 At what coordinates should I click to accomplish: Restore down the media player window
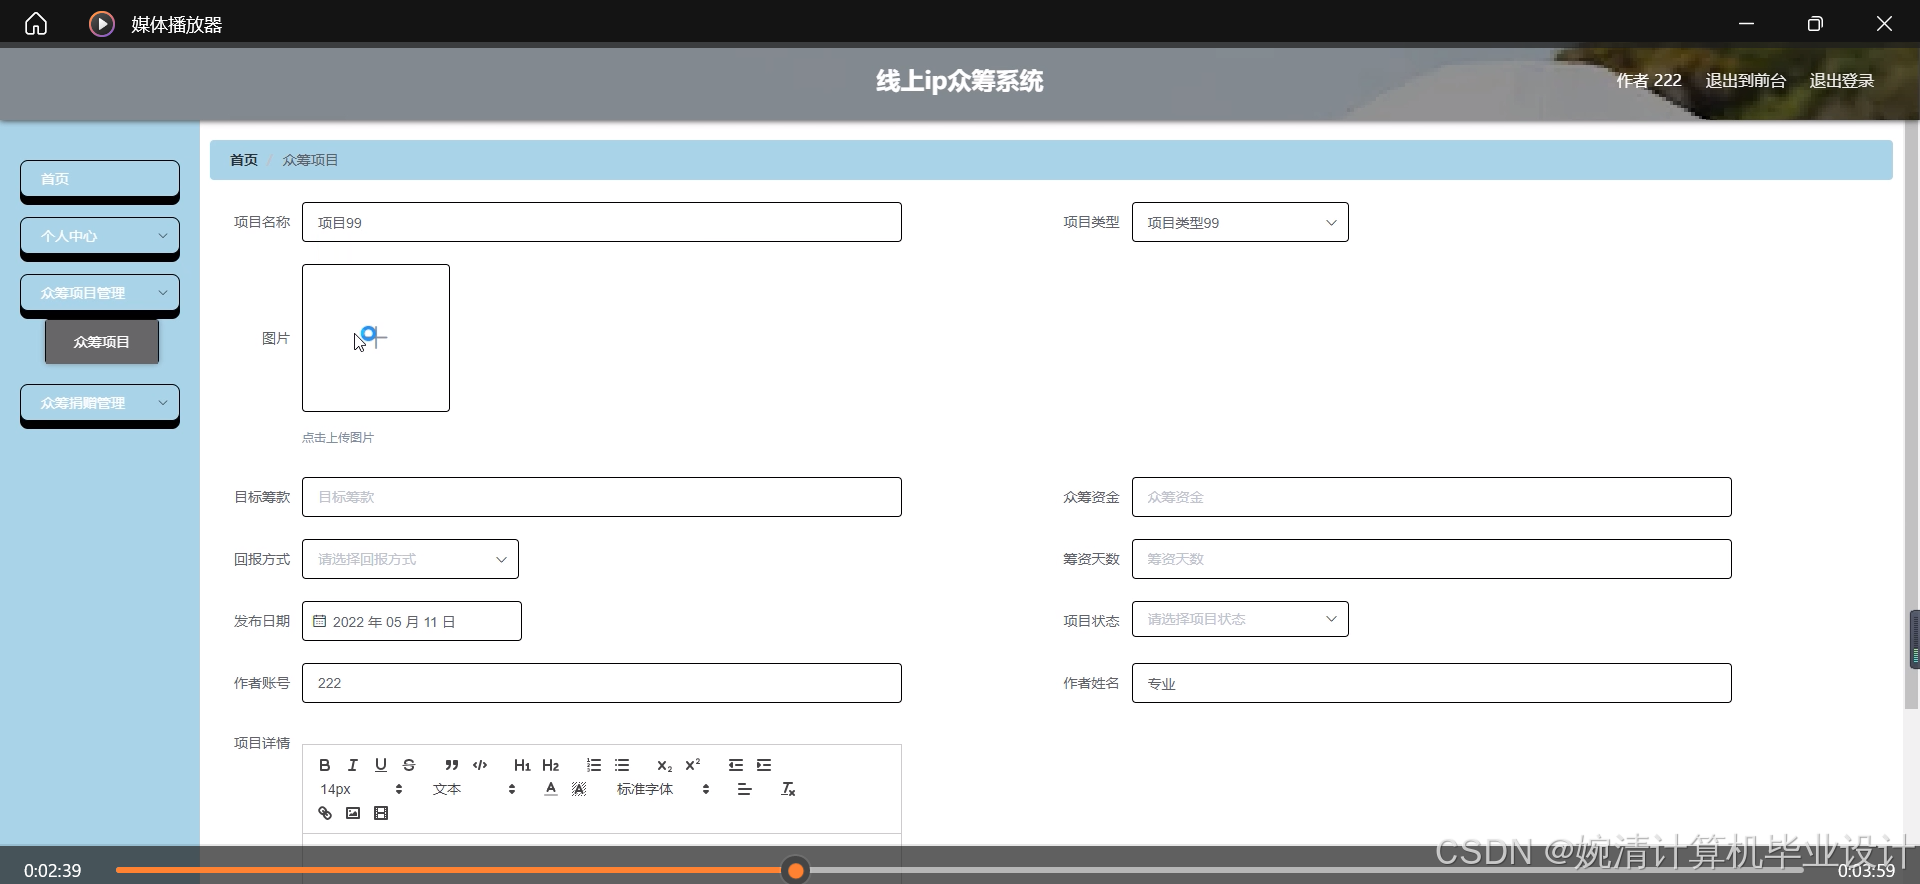coord(1815,23)
